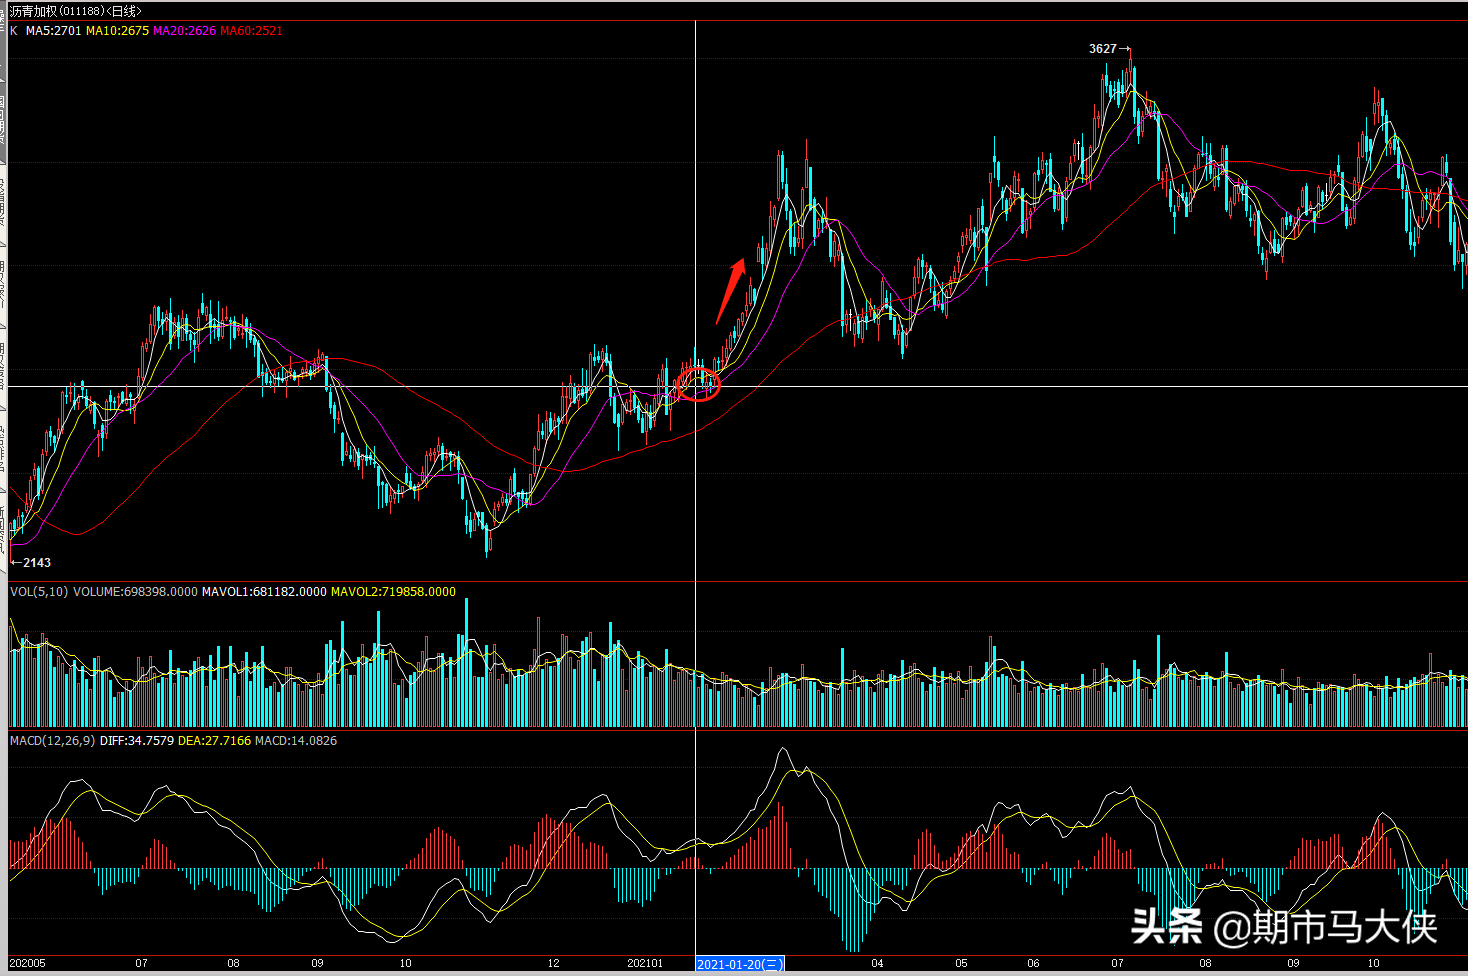Click the MAVOL1:681182.0000 value
Viewport: 1468px width, 976px height.
[x=264, y=592]
